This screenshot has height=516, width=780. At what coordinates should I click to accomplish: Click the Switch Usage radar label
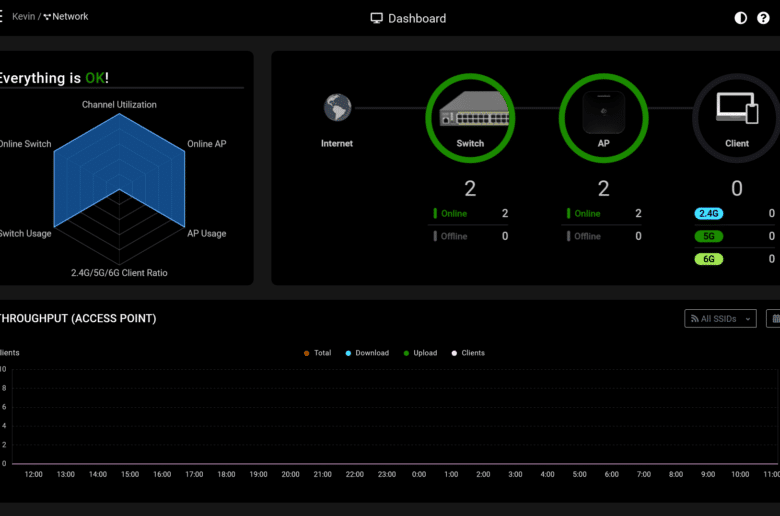[25, 233]
